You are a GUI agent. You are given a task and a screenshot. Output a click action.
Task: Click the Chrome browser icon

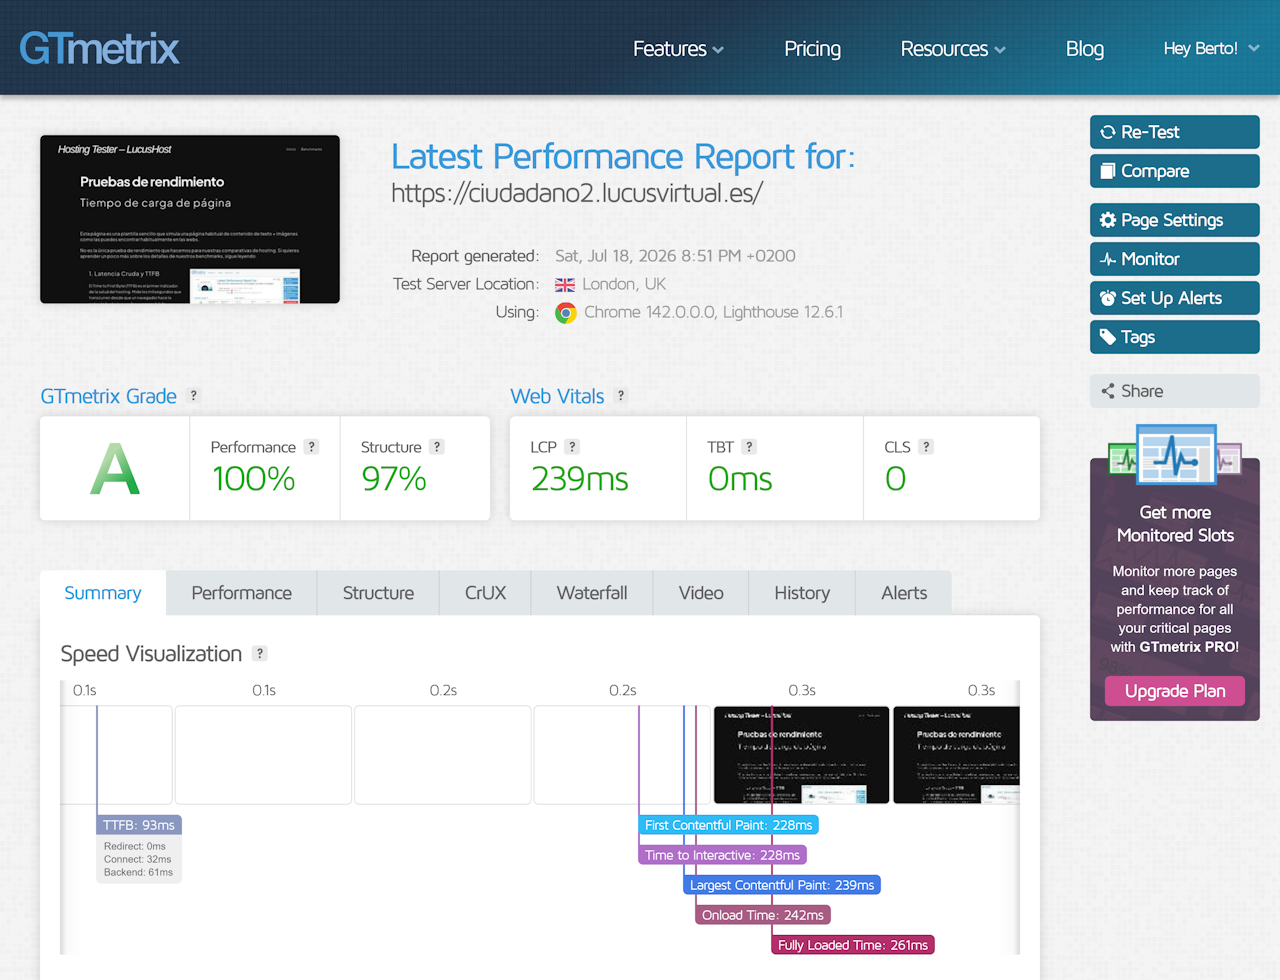(566, 313)
